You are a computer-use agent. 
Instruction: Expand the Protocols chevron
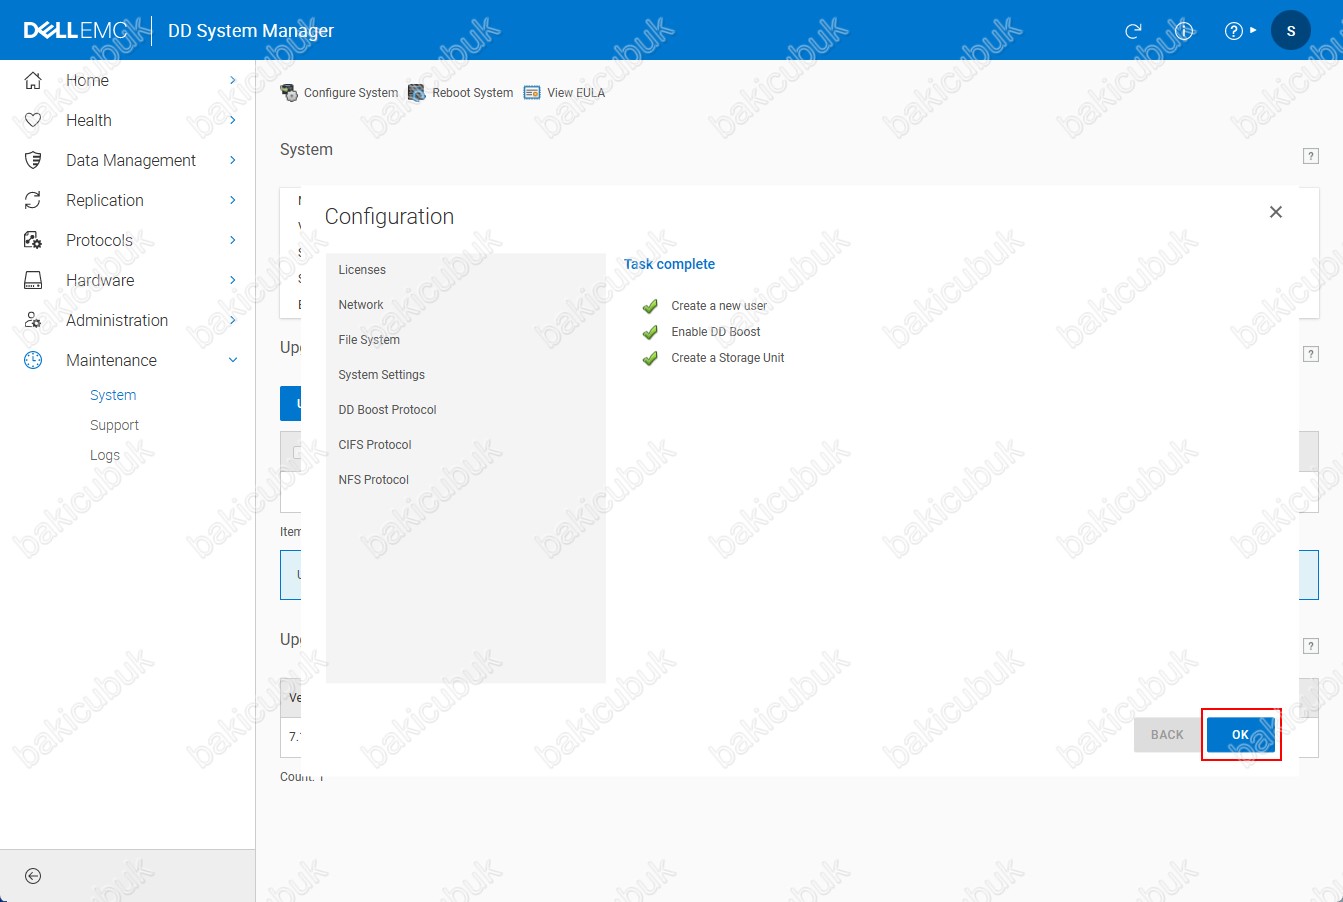233,240
